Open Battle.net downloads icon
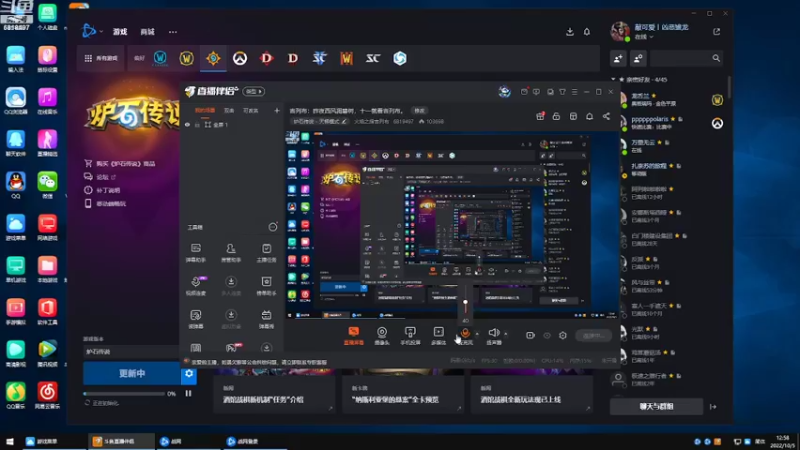Screen dimensions: 800x450 click(x=570, y=32)
